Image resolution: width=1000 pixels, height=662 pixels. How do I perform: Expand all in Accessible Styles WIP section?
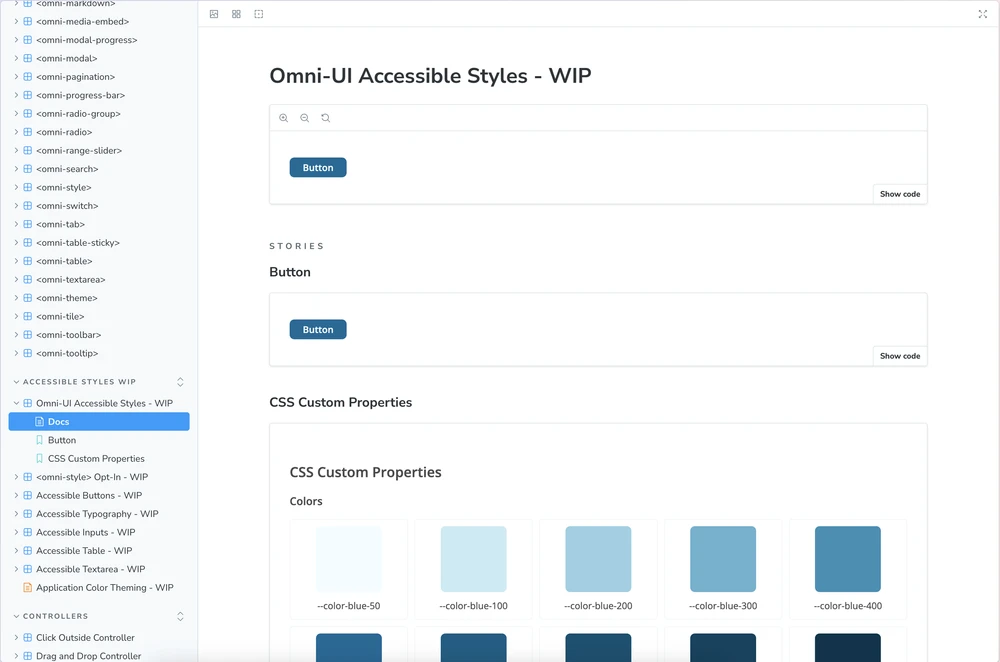pyautogui.click(x=180, y=382)
